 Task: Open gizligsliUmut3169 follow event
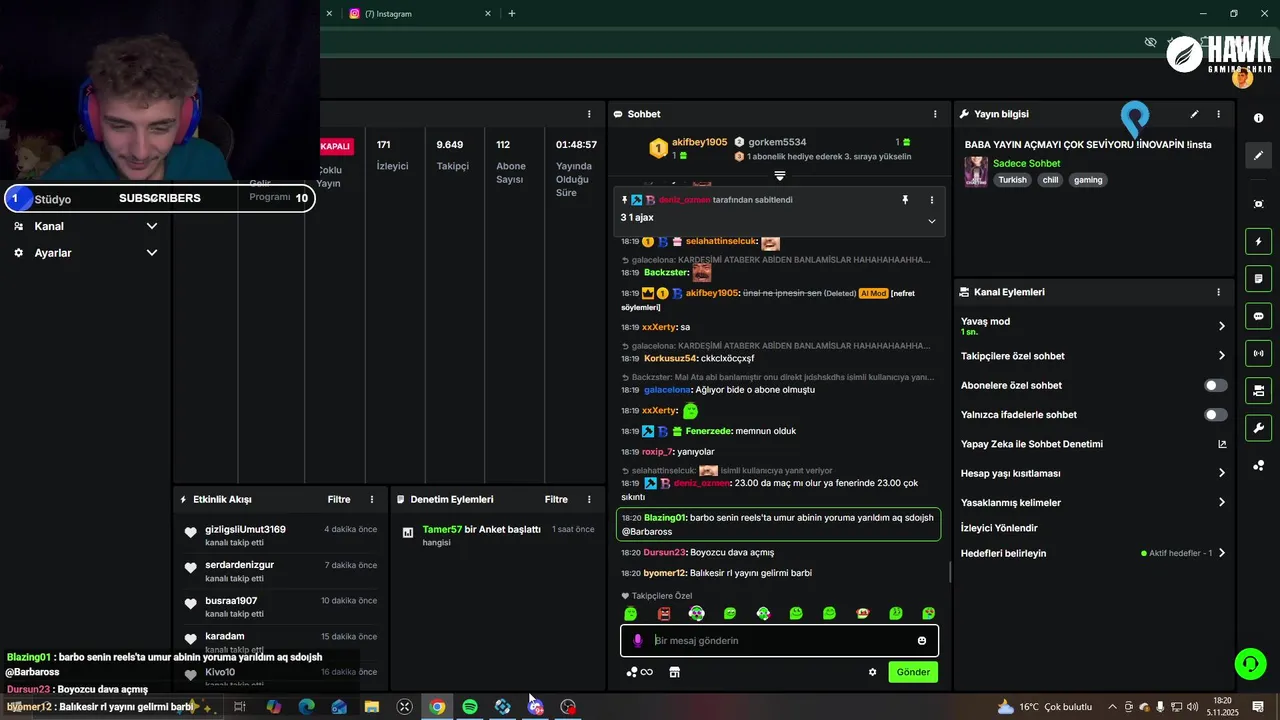[x=280, y=535]
